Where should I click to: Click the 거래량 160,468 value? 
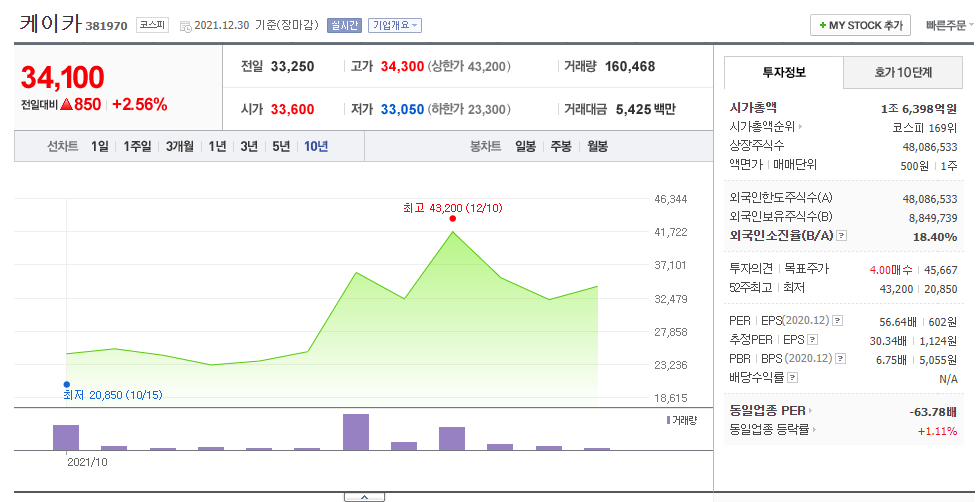click(630, 66)
